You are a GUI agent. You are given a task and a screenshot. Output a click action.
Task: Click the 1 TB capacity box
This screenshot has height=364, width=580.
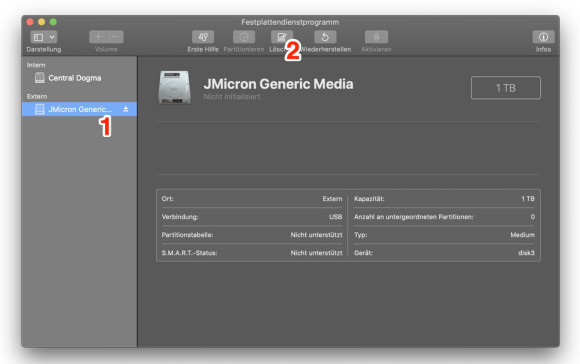[505, 88]
